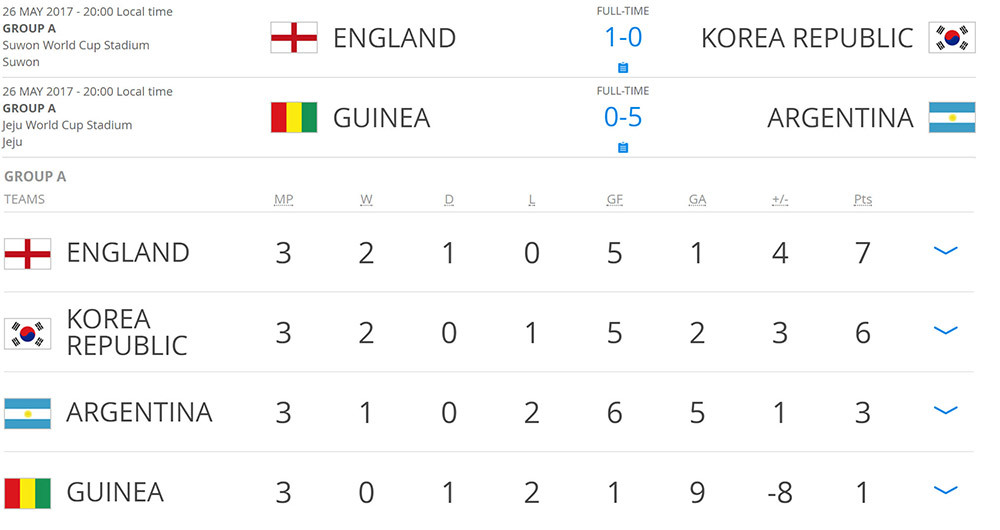Click the GF column header
The width and height of the screenshot is (1000, 530).
click(614, 199)
